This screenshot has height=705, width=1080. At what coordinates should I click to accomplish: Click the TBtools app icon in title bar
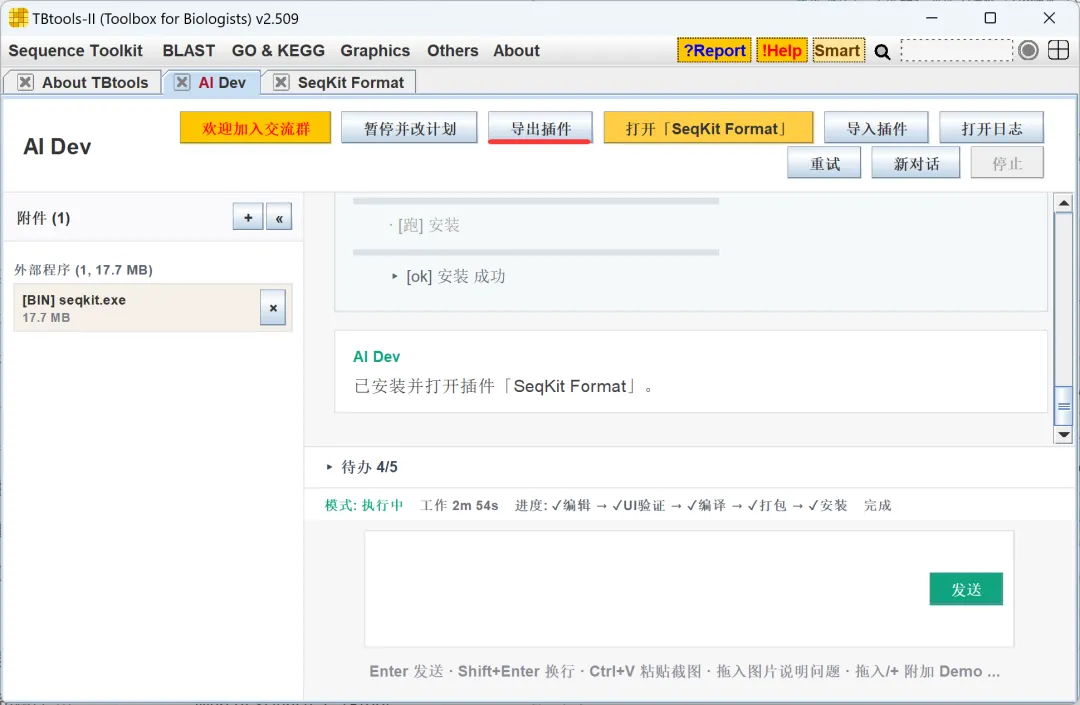tap(18, 18)
